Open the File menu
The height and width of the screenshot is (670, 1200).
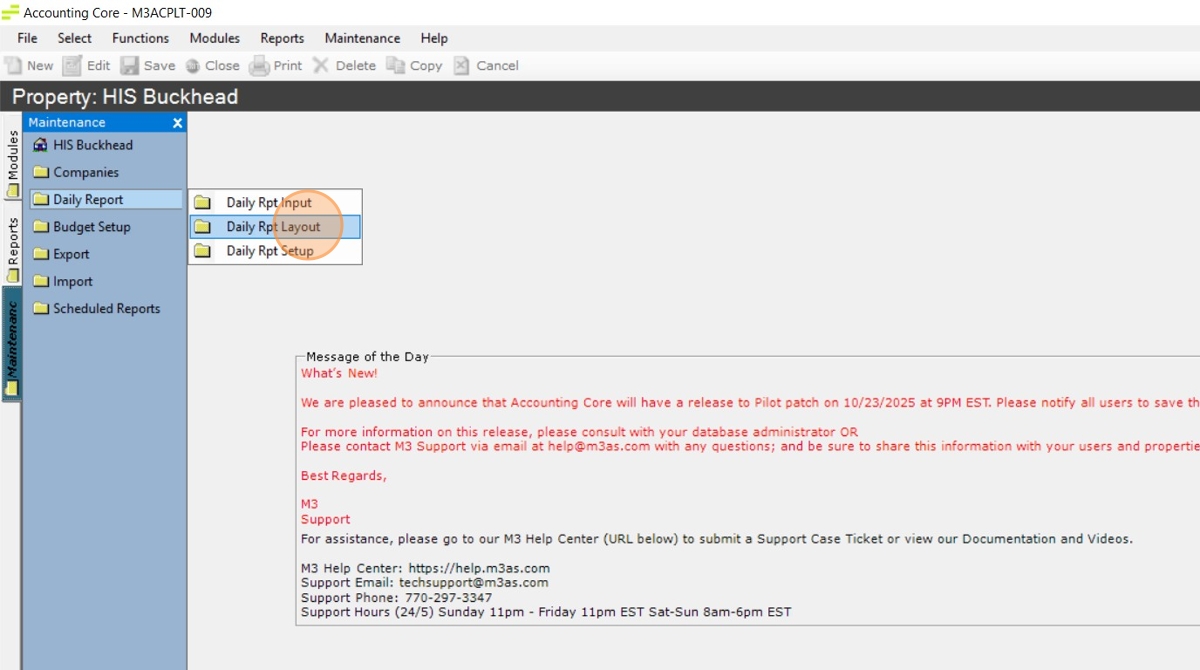pos(27,38)
